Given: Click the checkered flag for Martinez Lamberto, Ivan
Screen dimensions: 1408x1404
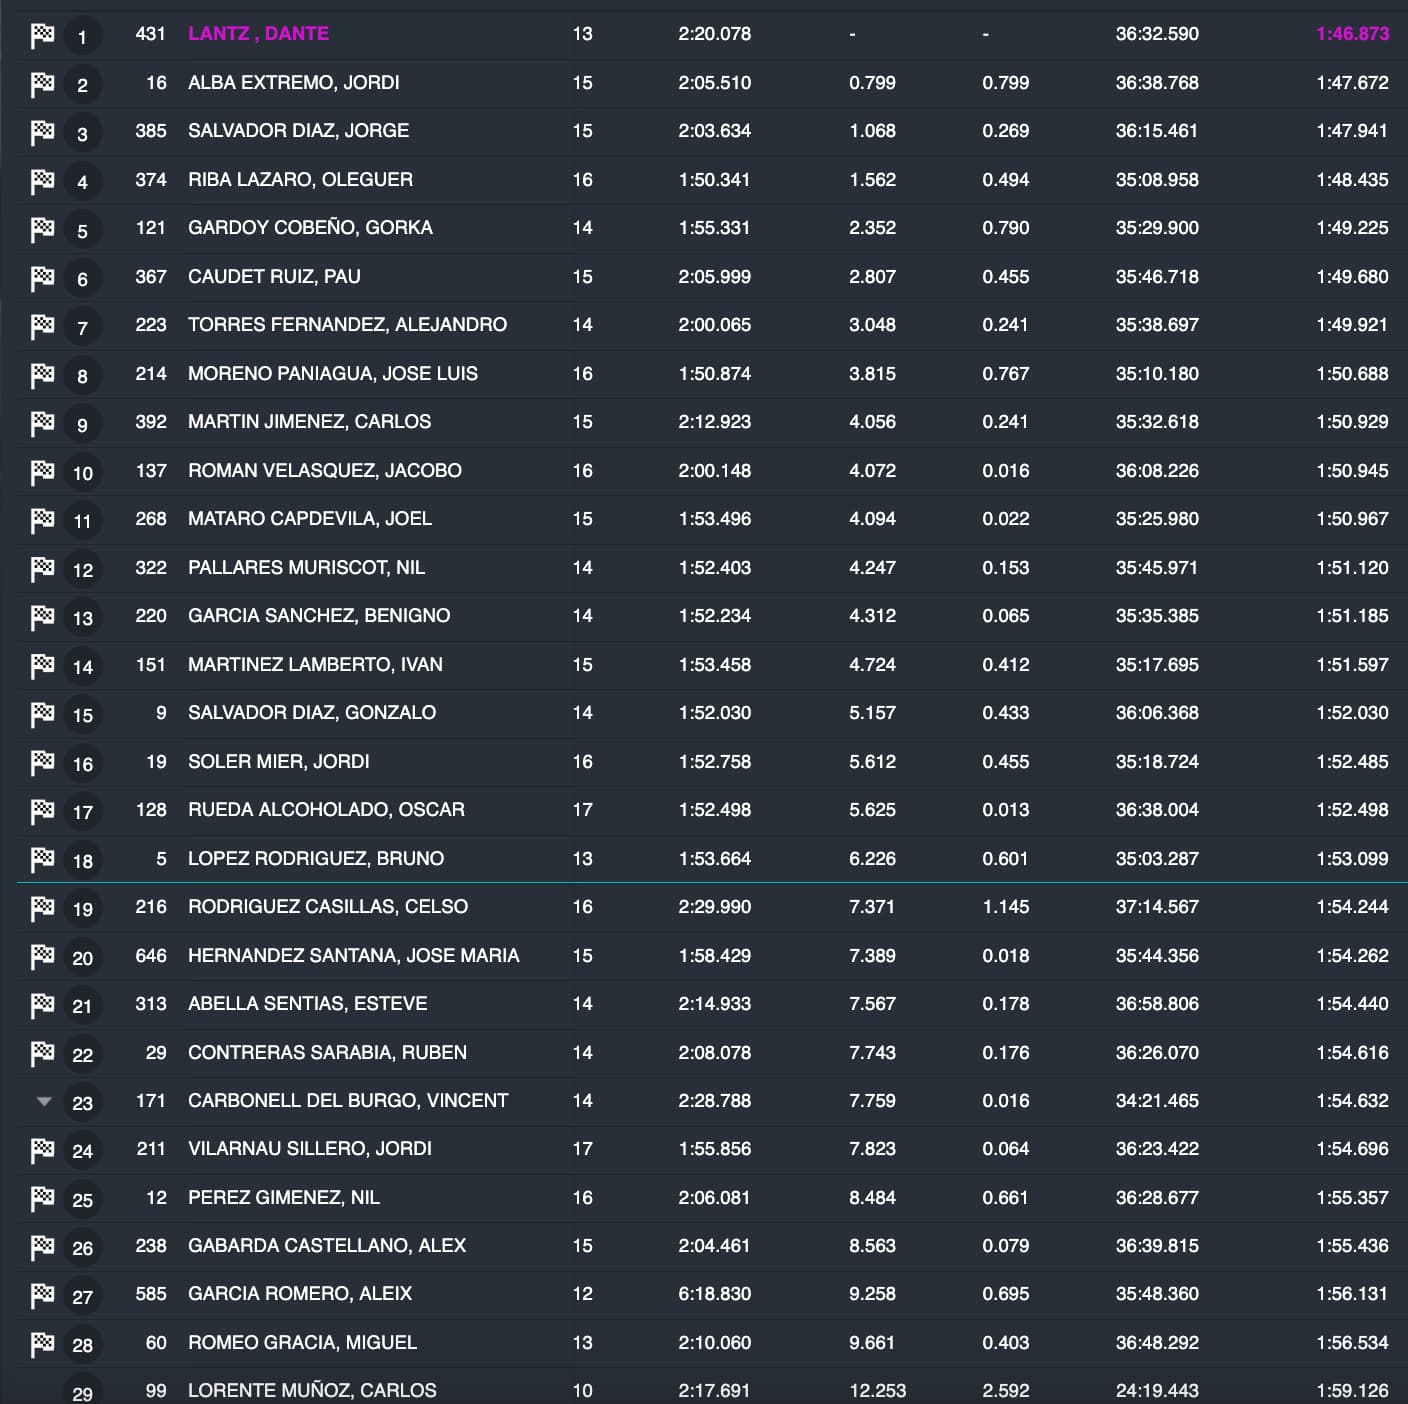Looking at the screenshot, I should (42, 665).
